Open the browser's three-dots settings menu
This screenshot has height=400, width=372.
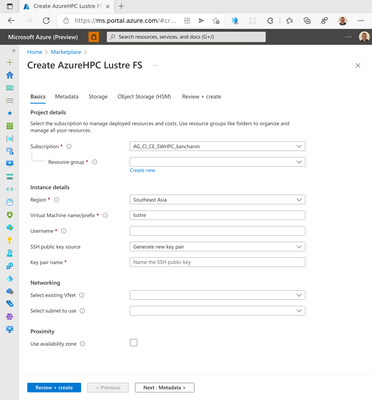point(361,21)
